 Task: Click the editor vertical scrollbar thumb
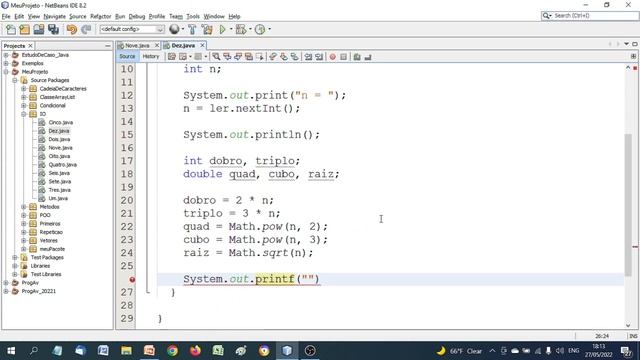(x=628, y=205)
